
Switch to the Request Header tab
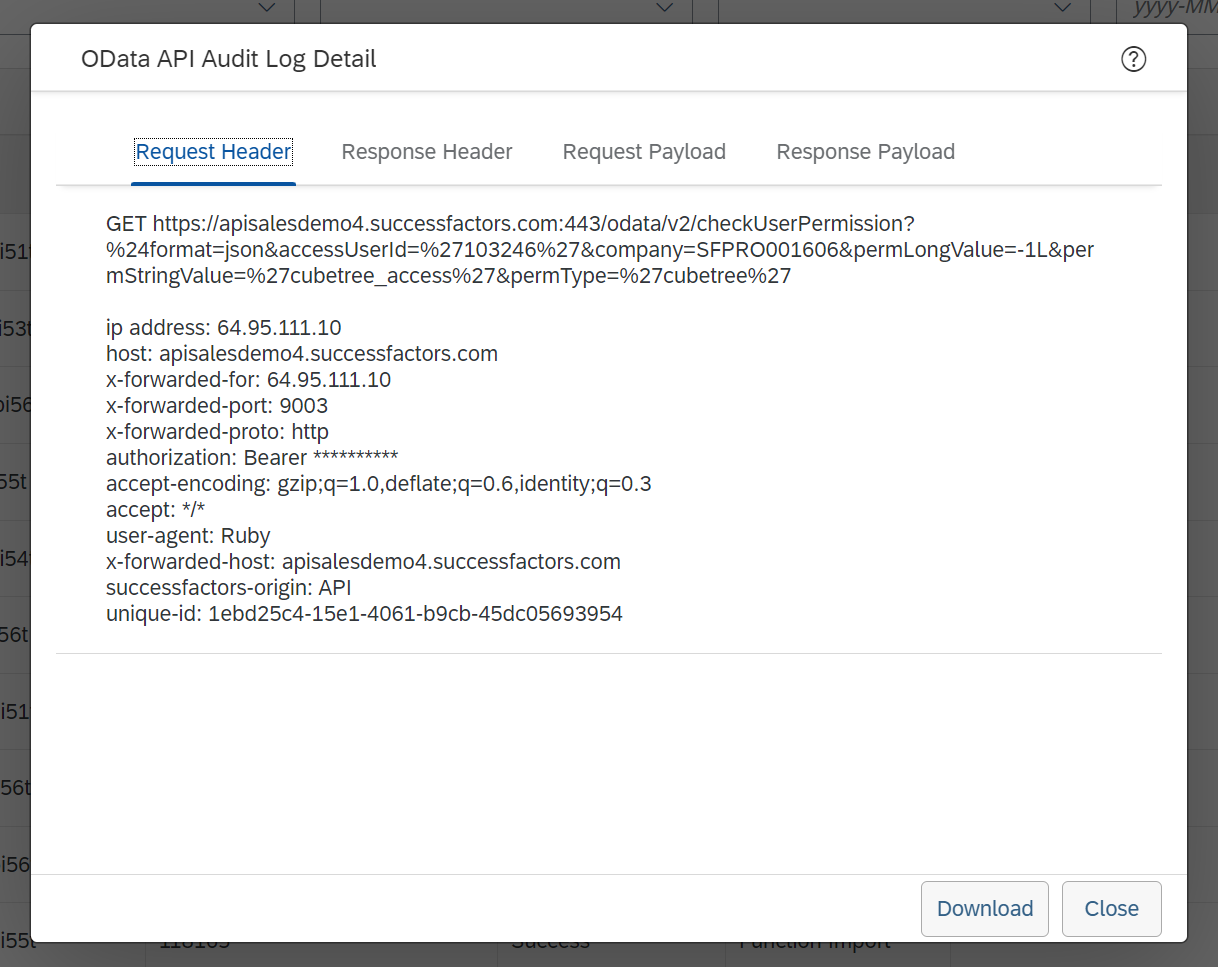pos(214,152)
